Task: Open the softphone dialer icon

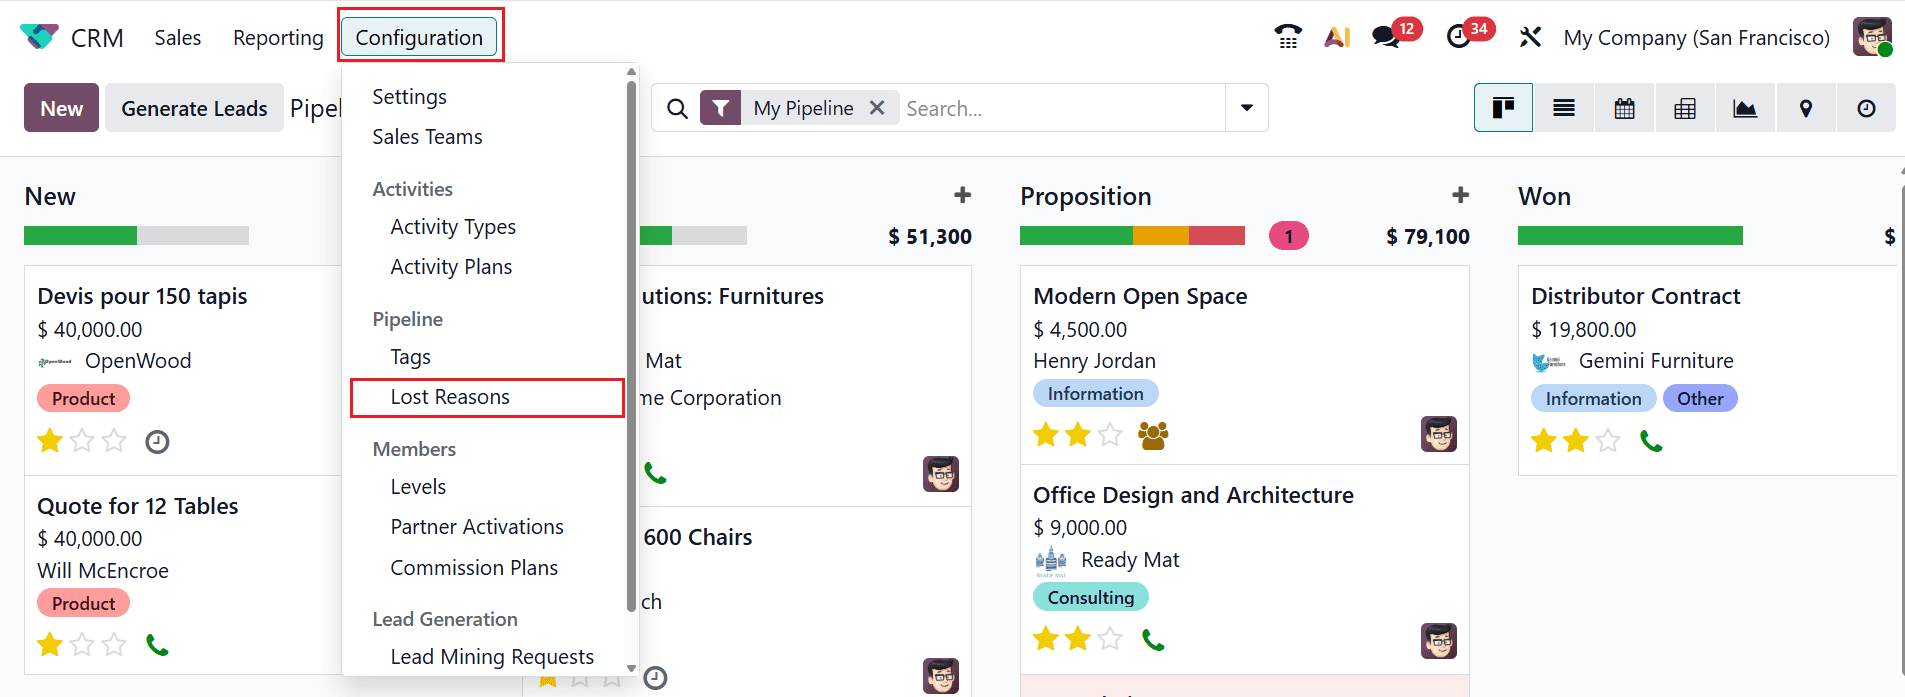Action: 1288,37
